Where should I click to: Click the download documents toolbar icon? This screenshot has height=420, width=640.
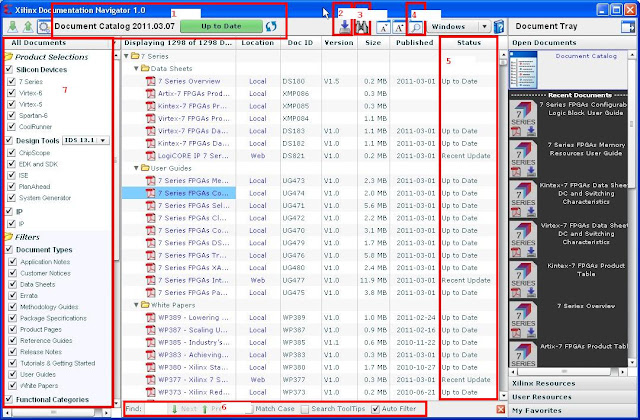(344, 27)
